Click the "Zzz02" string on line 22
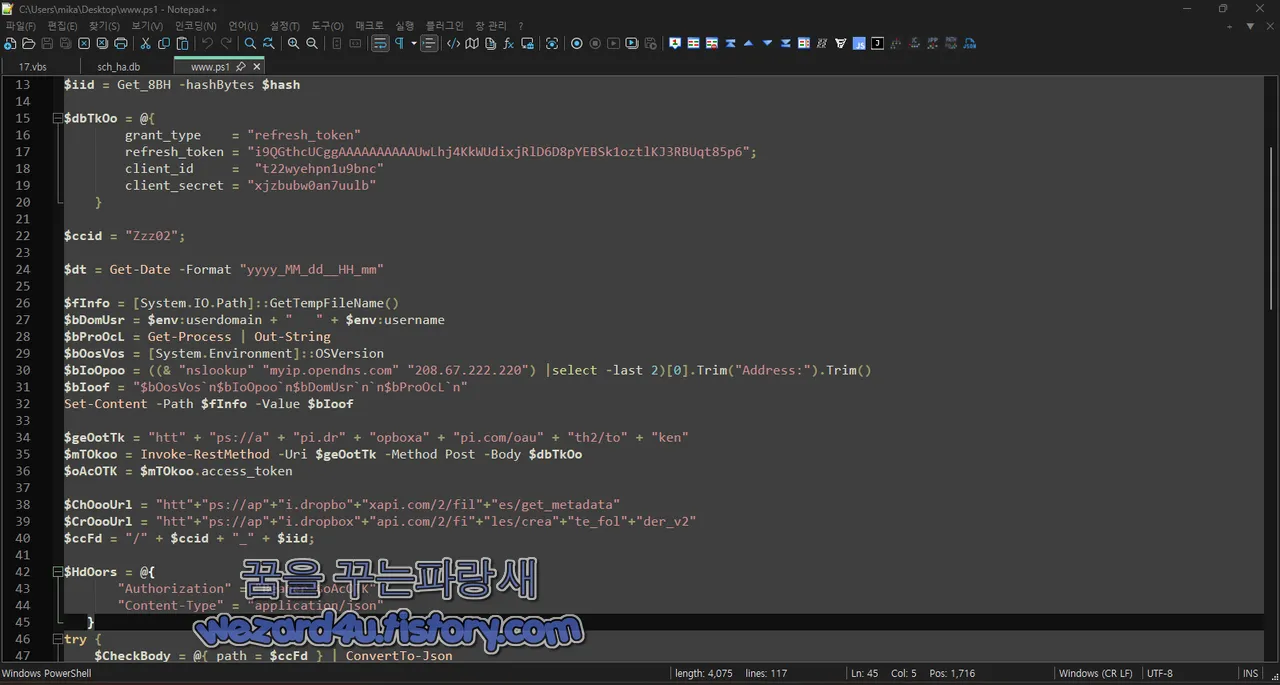Image resolution: width=1280 pixels, height=685 pixels. pyautogui.click(x=152, y=236)
